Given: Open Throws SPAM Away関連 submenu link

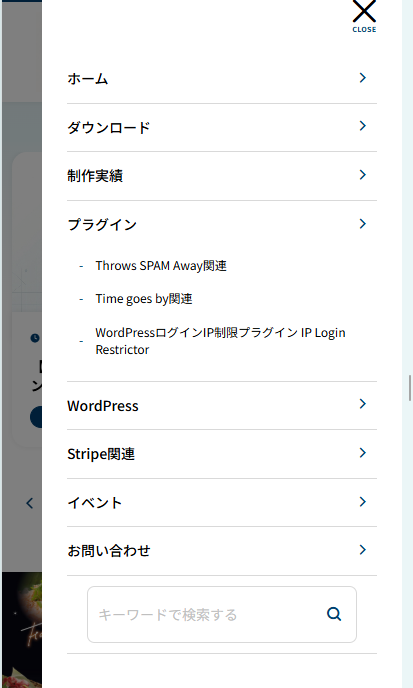Looking at the screenshot, I should (161, 266).
